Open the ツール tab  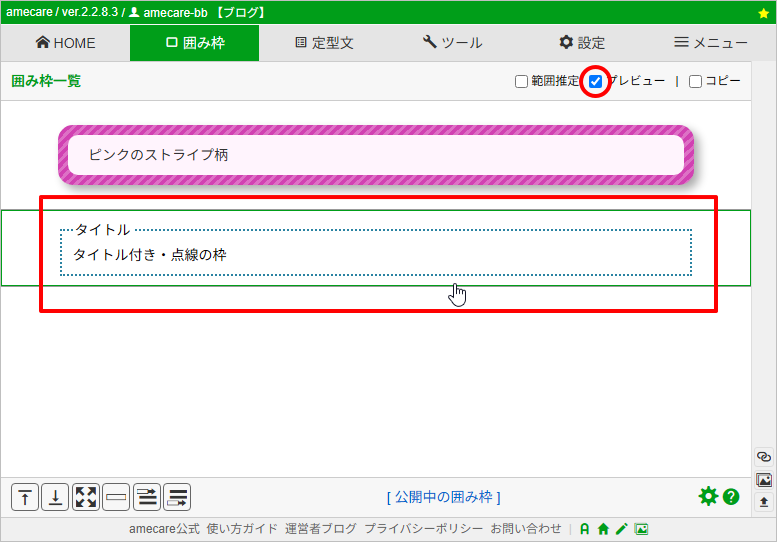(x=452, y=43)
